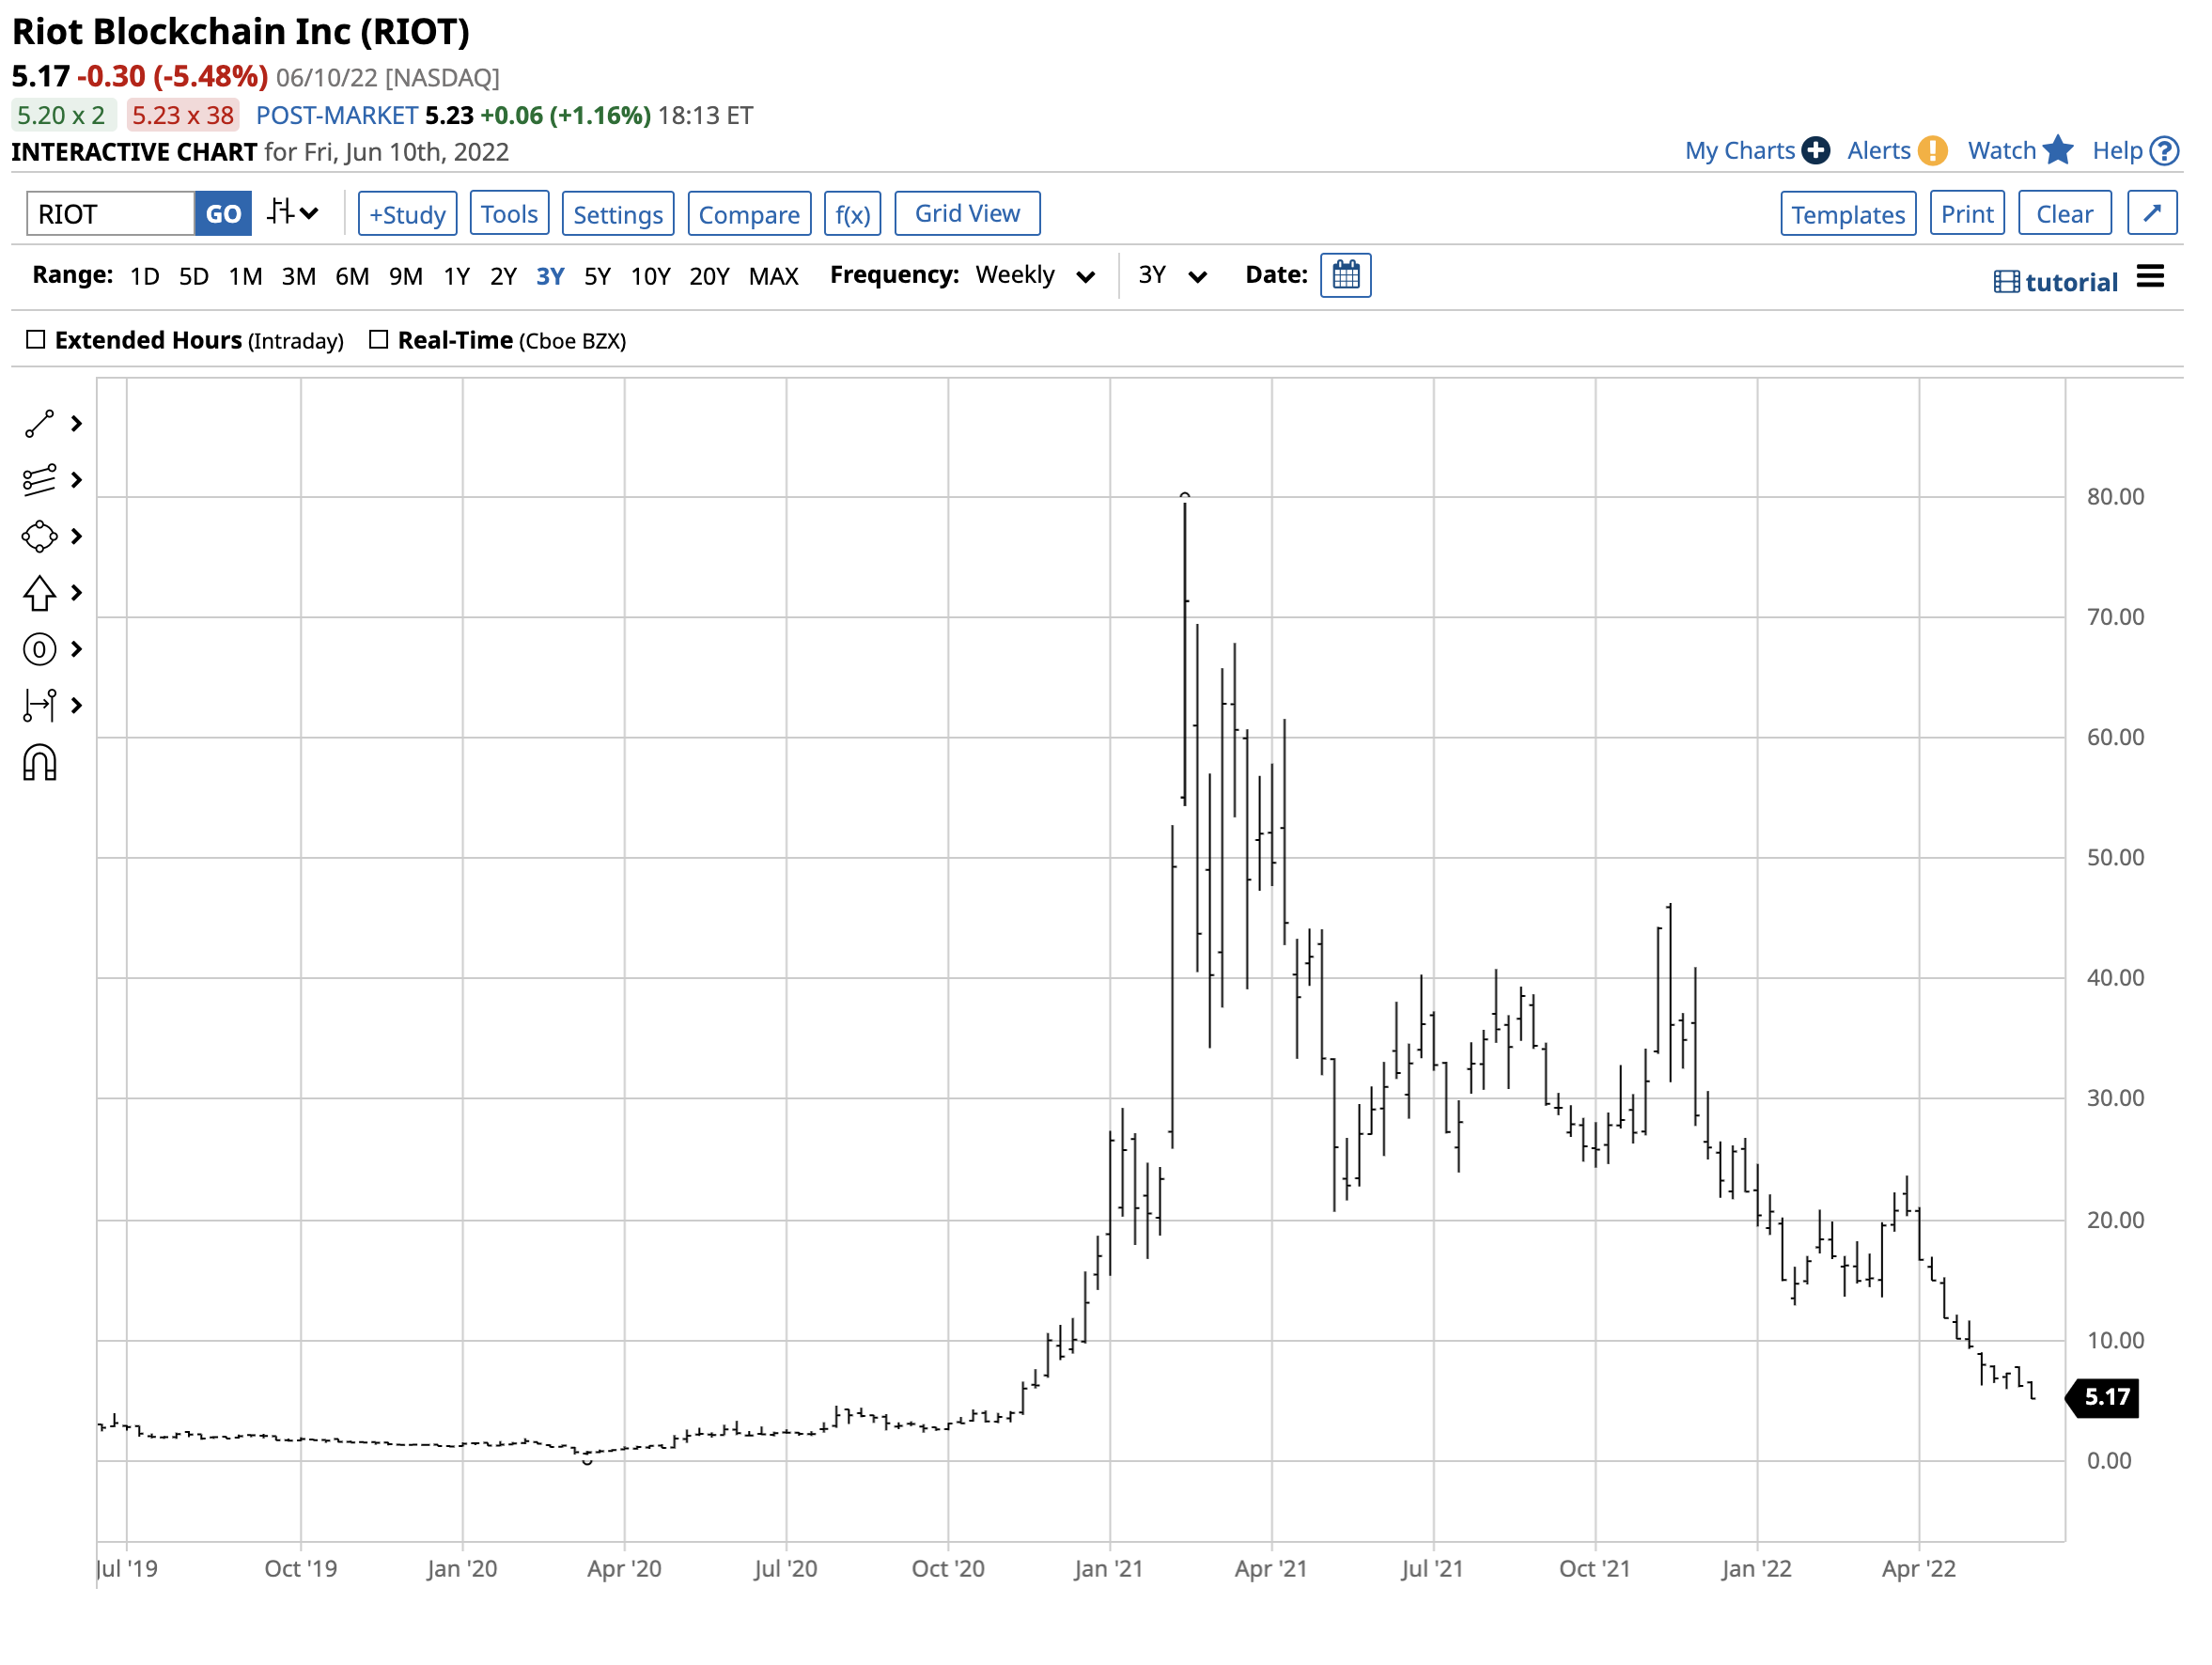Click the My Charts link
2212x1665 pixels.
(1740, 150)
